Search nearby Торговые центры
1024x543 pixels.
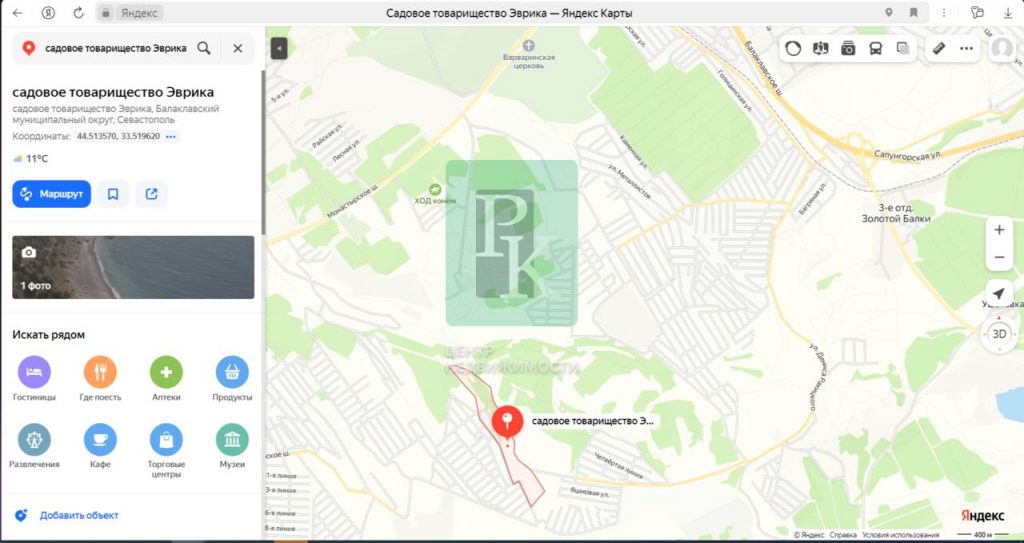click(x=166, y=451)
